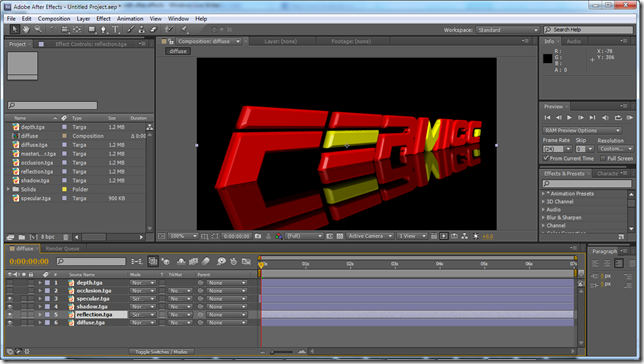Click the create new folder icon in Project panel
This screenshot has width=644, height=364.
21,237
